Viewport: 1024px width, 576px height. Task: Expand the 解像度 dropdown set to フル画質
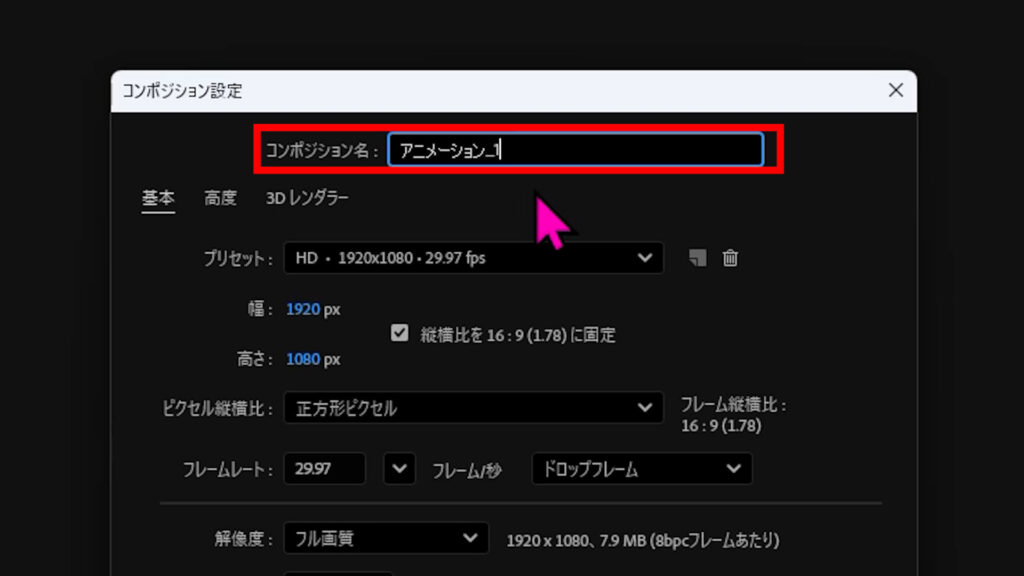point(386,539)
